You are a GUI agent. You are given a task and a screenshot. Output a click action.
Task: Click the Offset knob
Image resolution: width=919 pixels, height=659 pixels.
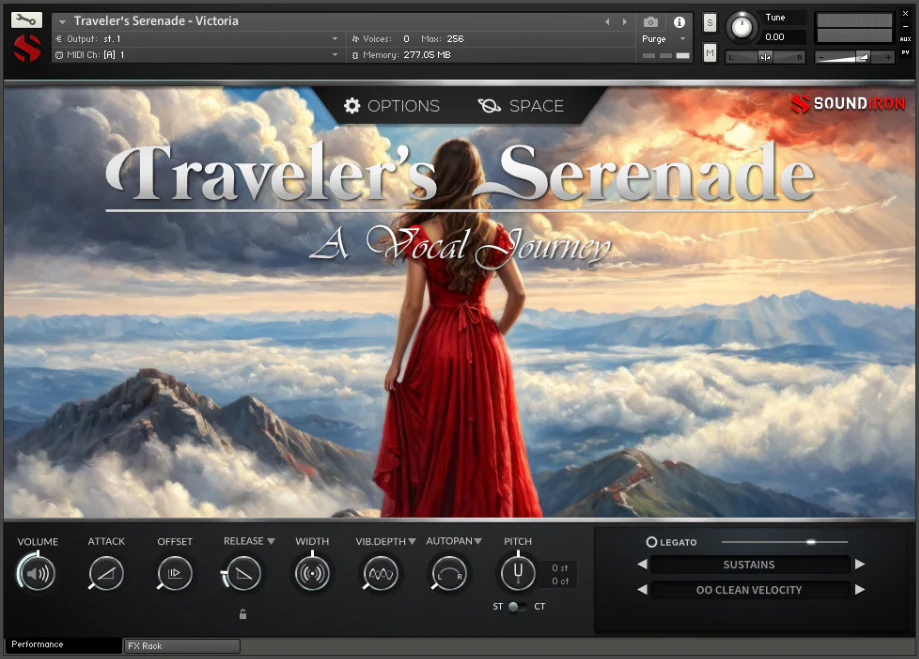coord(174,573)
